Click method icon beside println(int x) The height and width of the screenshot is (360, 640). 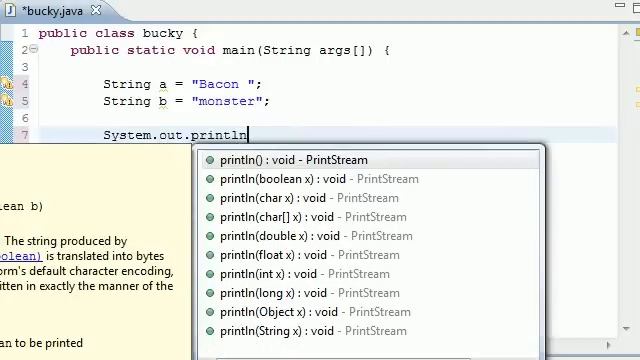tap(210, 274)
